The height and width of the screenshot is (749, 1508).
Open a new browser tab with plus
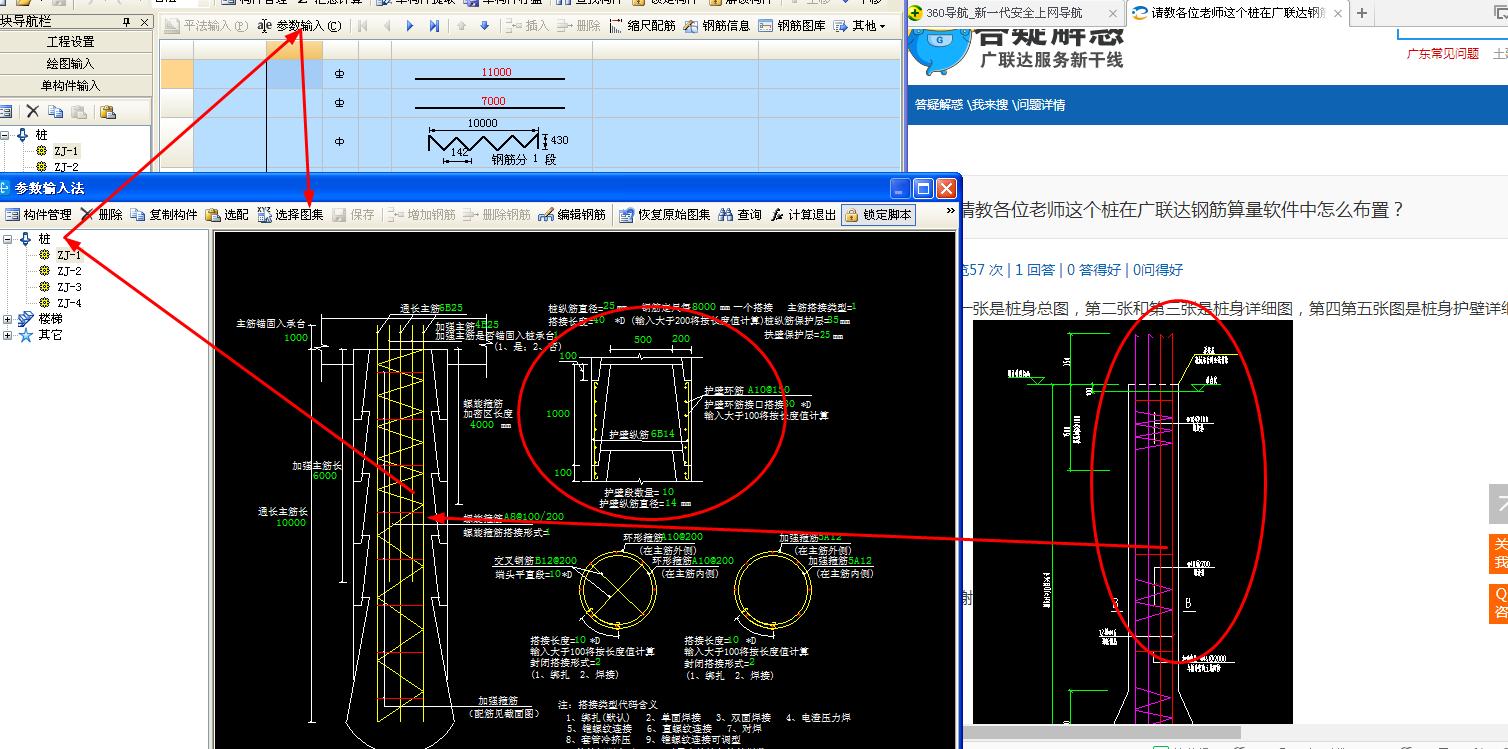[1361, 13]
